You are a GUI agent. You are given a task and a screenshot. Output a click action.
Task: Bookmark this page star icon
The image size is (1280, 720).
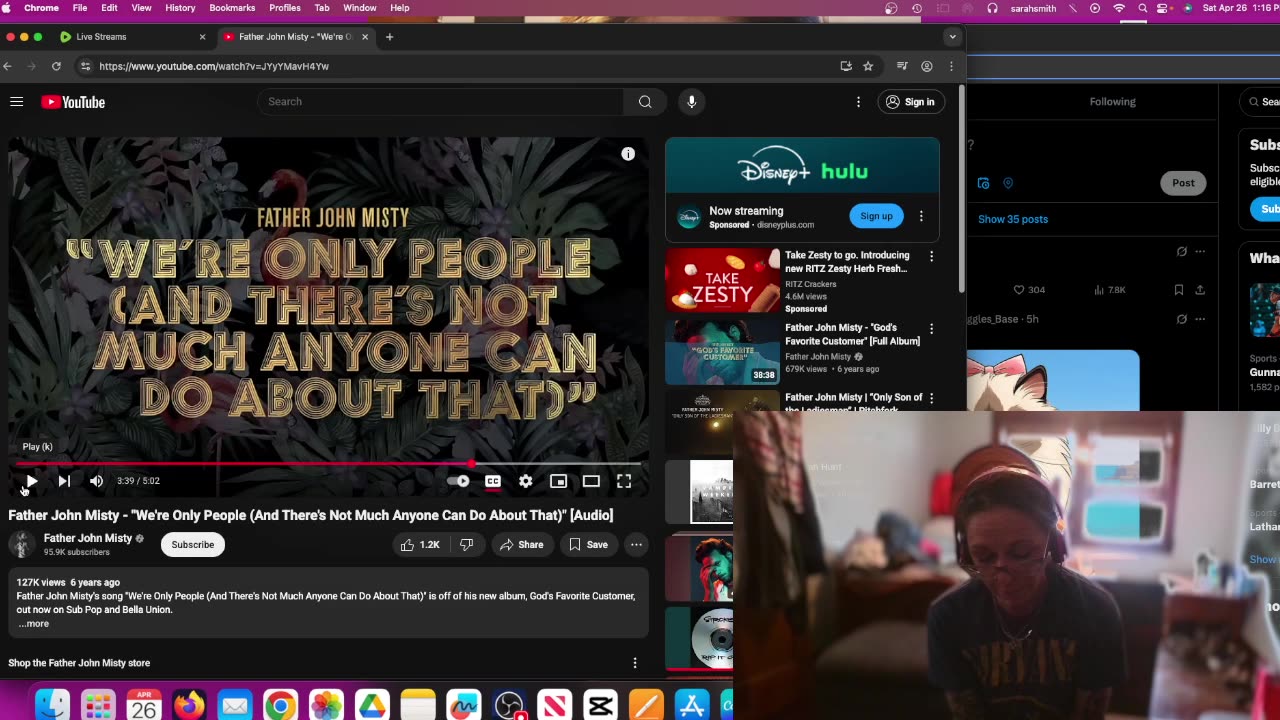pos(868,66)
